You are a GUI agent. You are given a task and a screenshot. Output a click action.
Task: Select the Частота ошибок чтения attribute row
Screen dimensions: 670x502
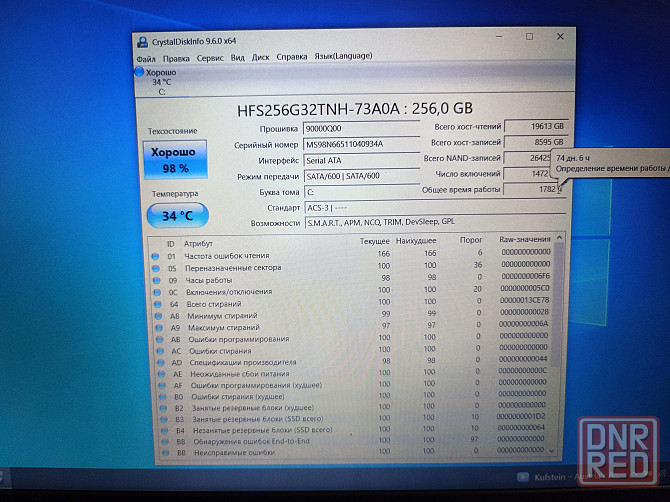point(351,255)
